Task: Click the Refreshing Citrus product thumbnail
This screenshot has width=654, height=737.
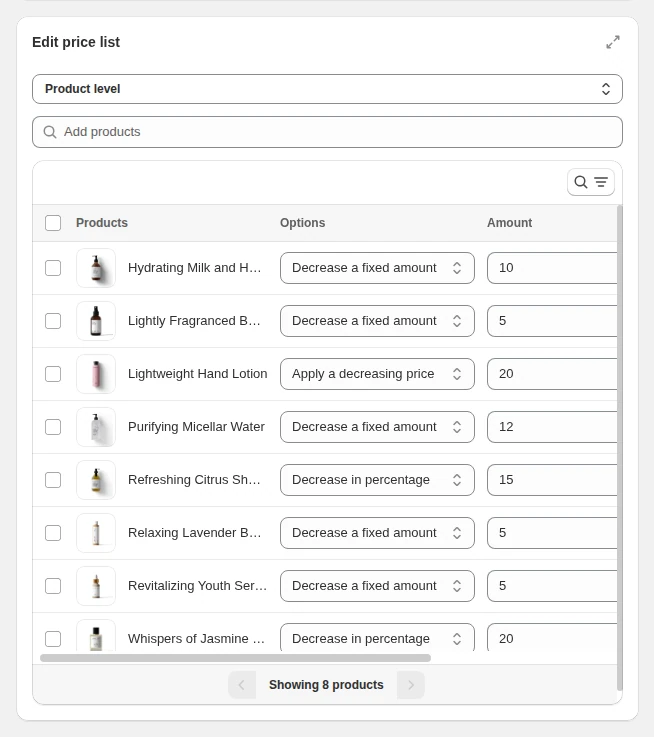Action: pyautogui.click(x=96, y=480)
